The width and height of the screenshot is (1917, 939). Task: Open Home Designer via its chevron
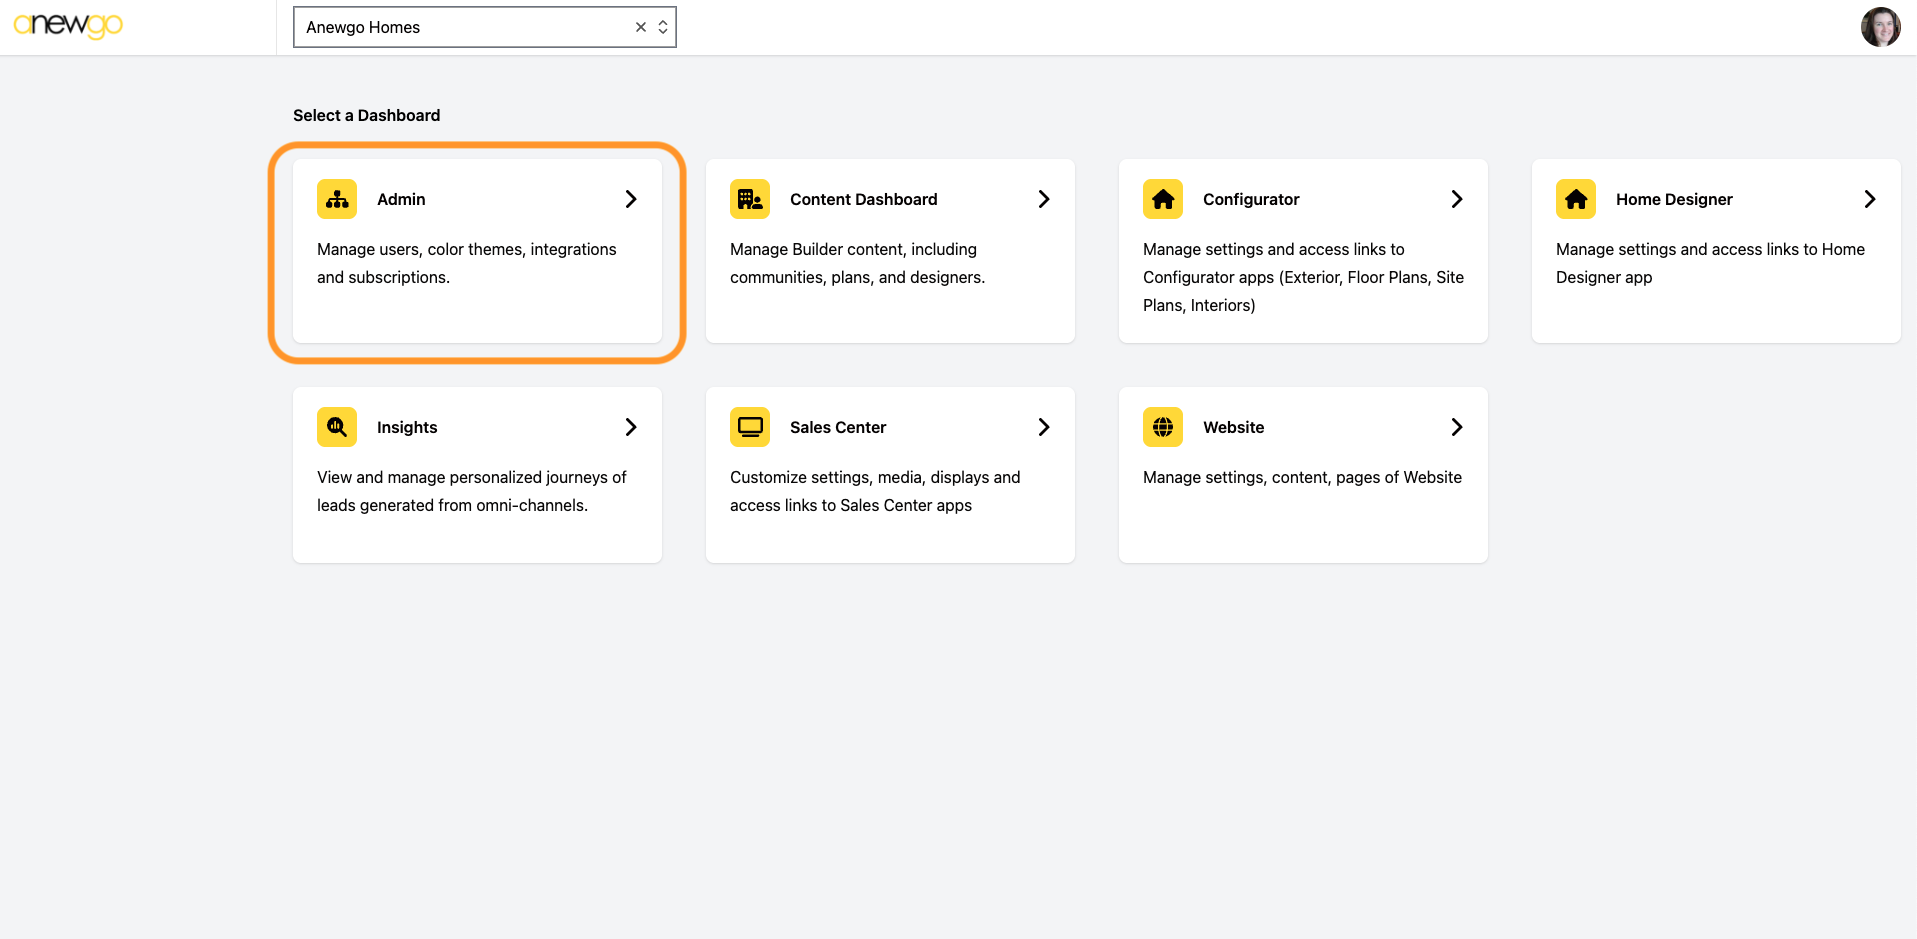pos(1870,199)
